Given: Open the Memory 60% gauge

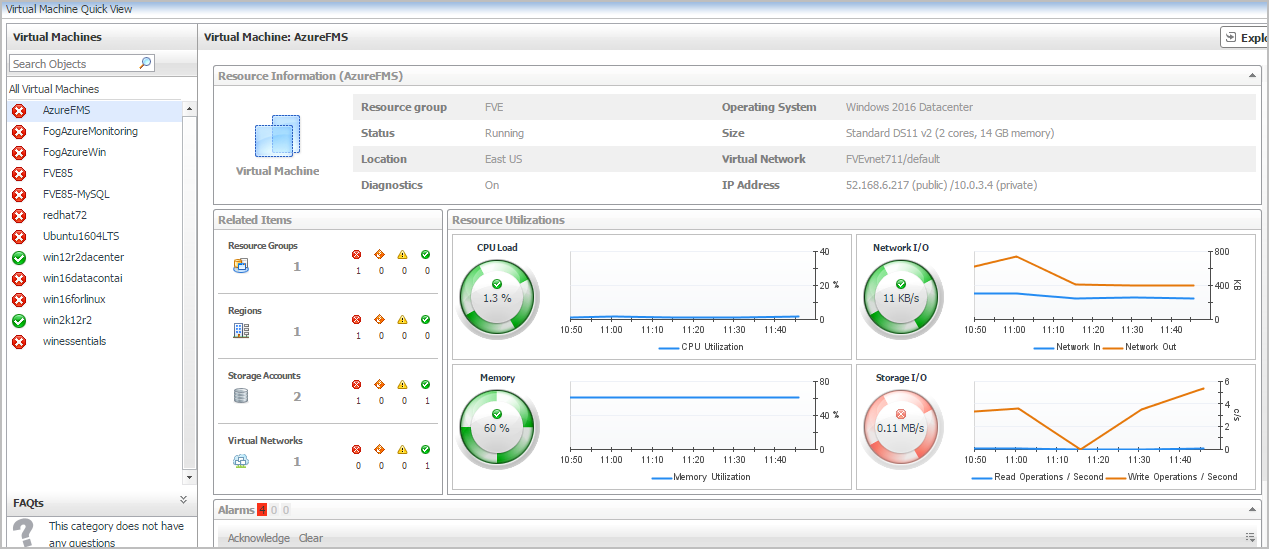Looking at the screenshot, I should (497, 426).
